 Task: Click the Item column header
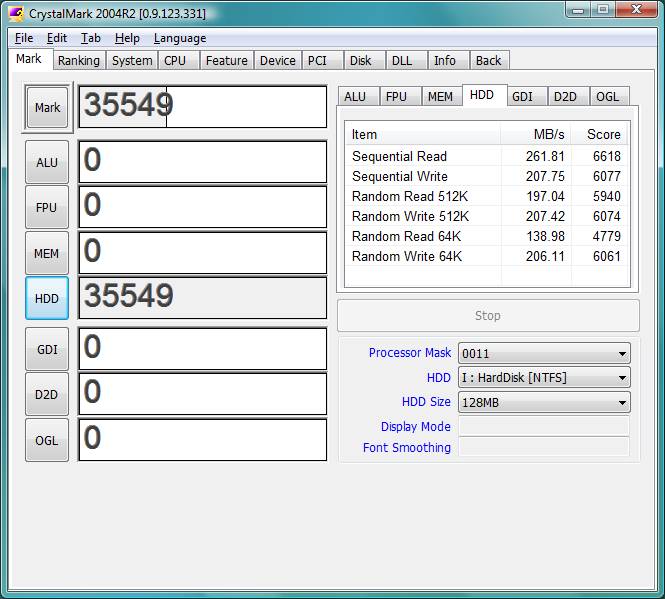[x=423, y=134]
